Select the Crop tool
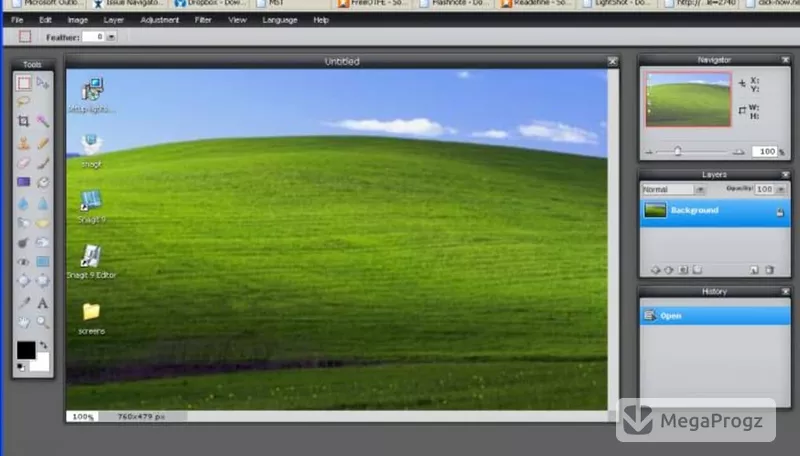 tap(23, 121)
